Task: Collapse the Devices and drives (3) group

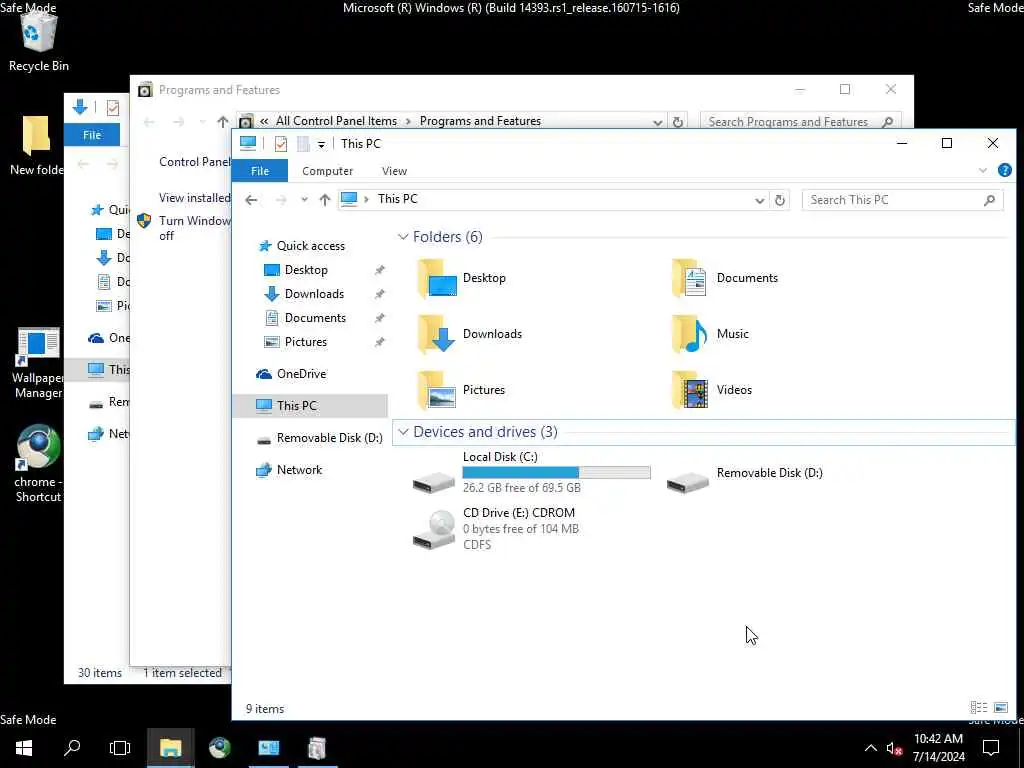Action: tap(403, 432)
